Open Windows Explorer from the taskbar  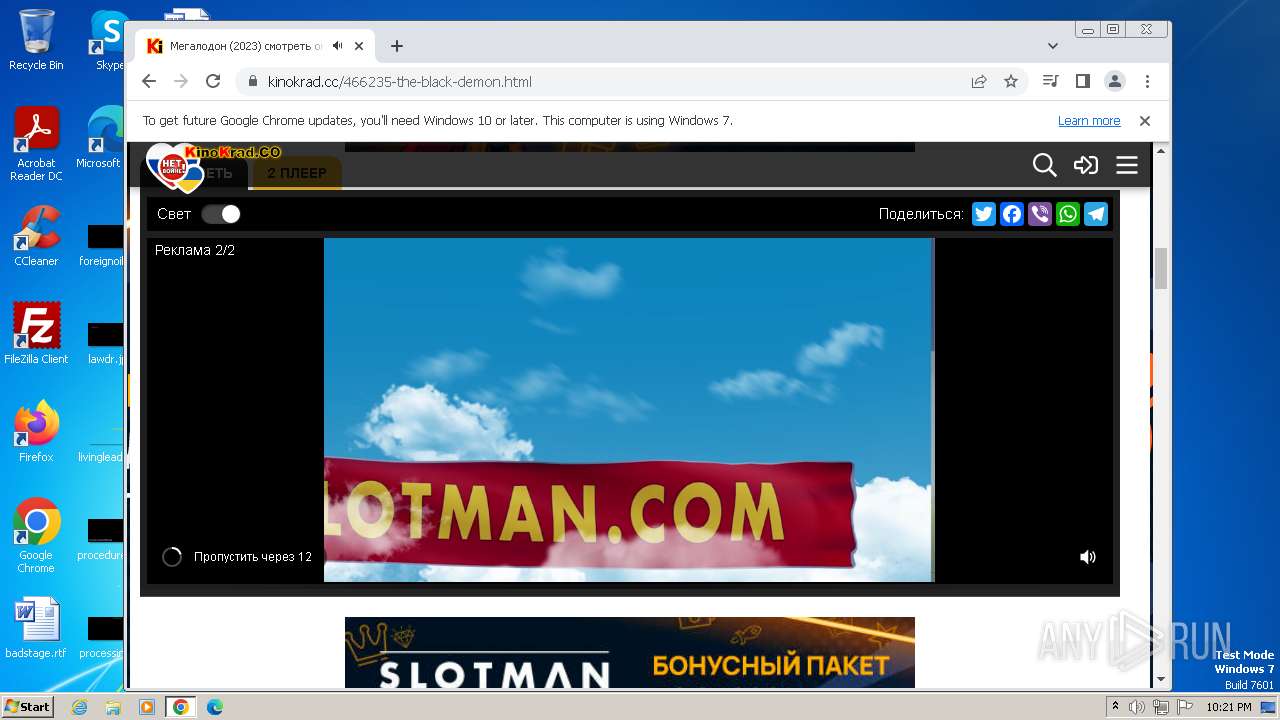113,707
